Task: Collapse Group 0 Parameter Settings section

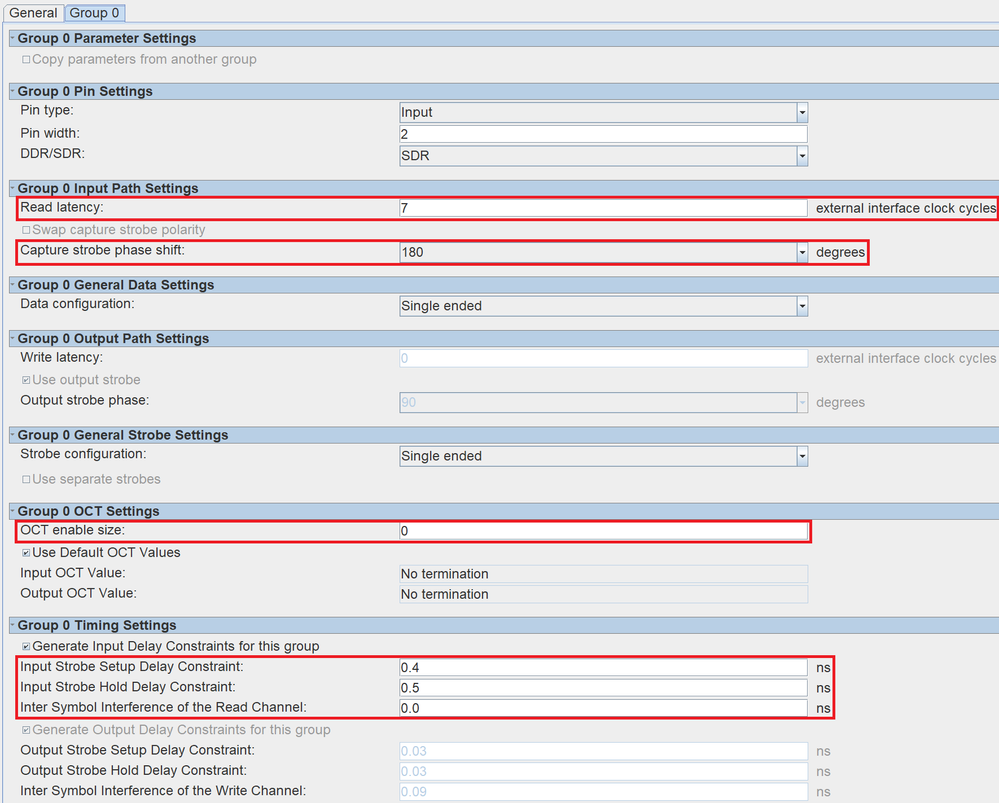Action: [x=12, y=39]
